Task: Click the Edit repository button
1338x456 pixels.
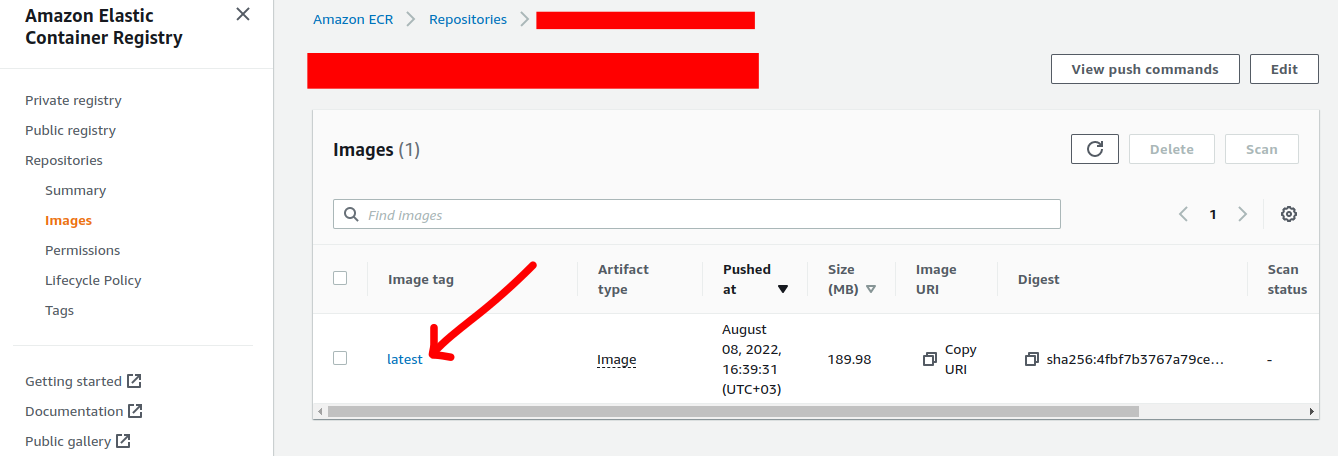Action: (x=1284, y=69)
